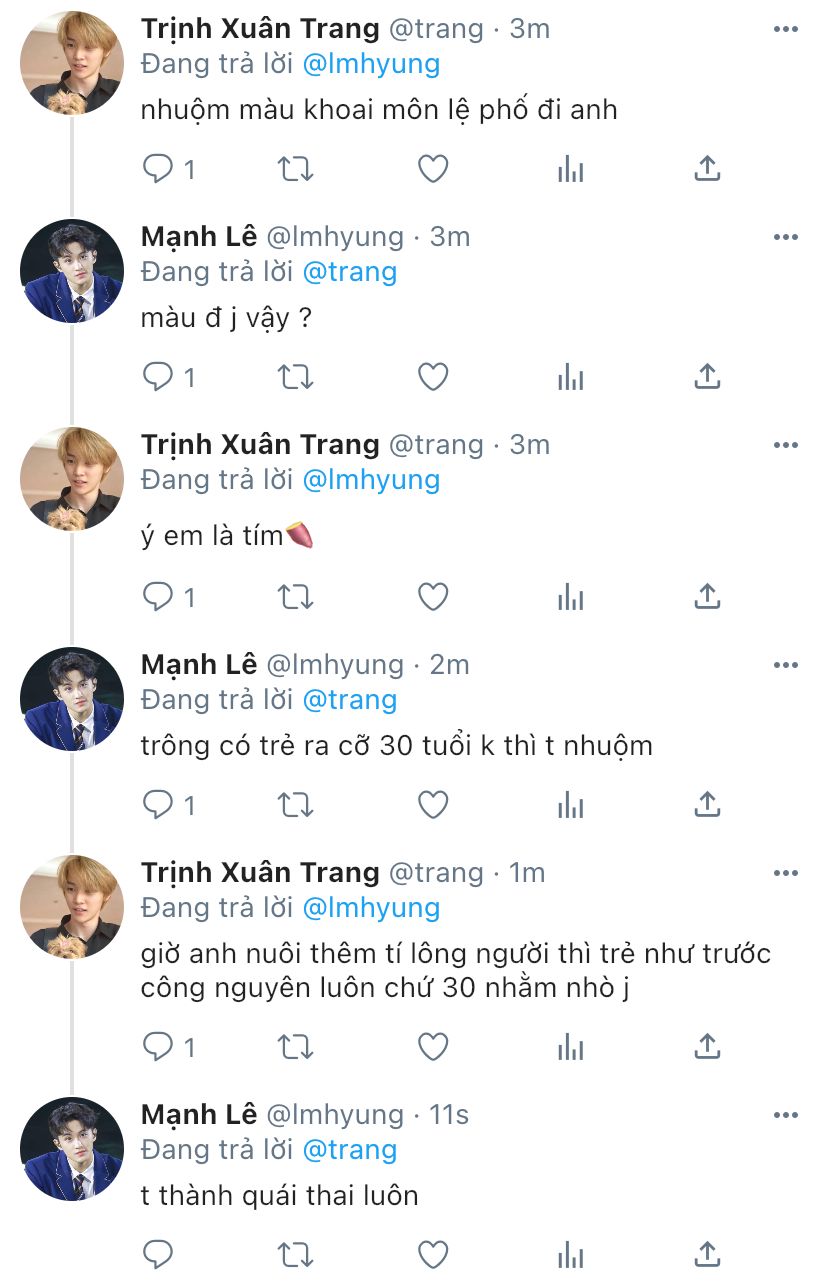Reply to the "trông có trẻ ra" tweet
828x1285 pixels.
(x=159, y=804)
